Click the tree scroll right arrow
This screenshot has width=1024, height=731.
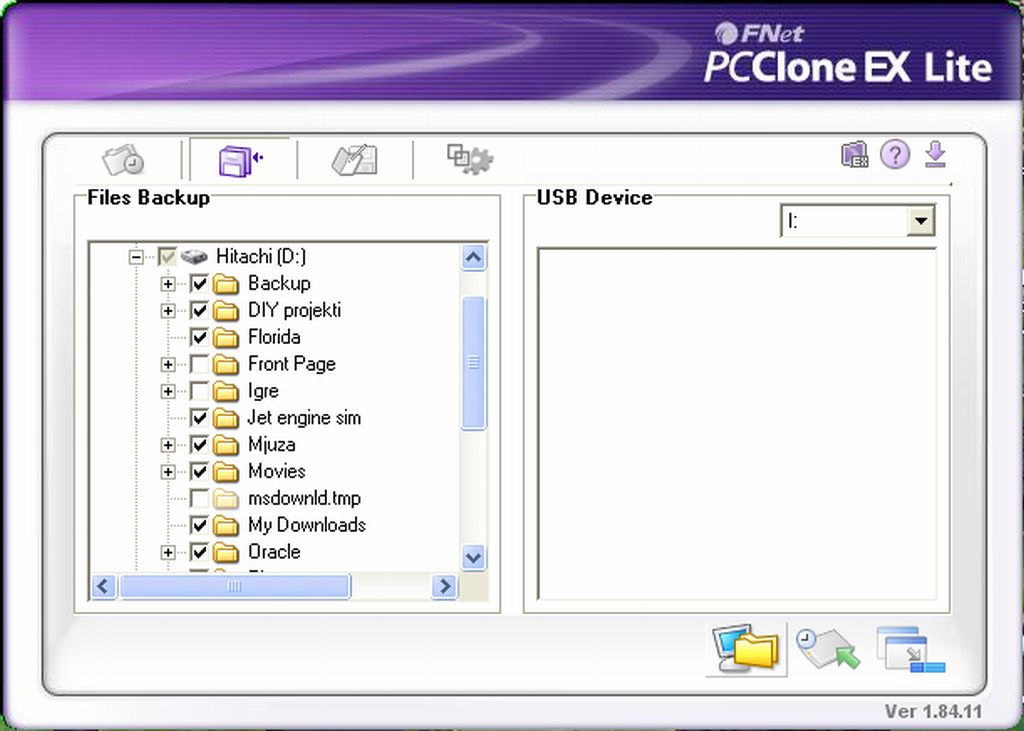pyautogui.click(x=445, y=586)
